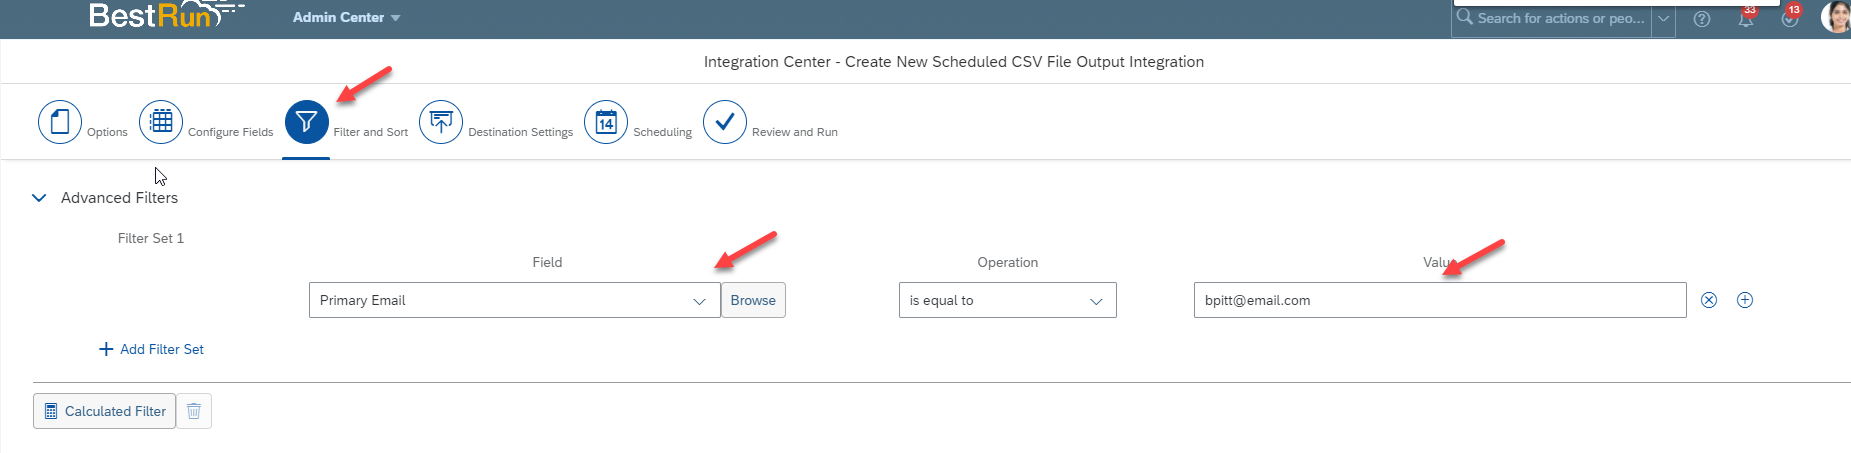This screenshot has width=1851, height=453.
Task: Go to the Configure Fields step icon
Action: [x=161, y=122]
